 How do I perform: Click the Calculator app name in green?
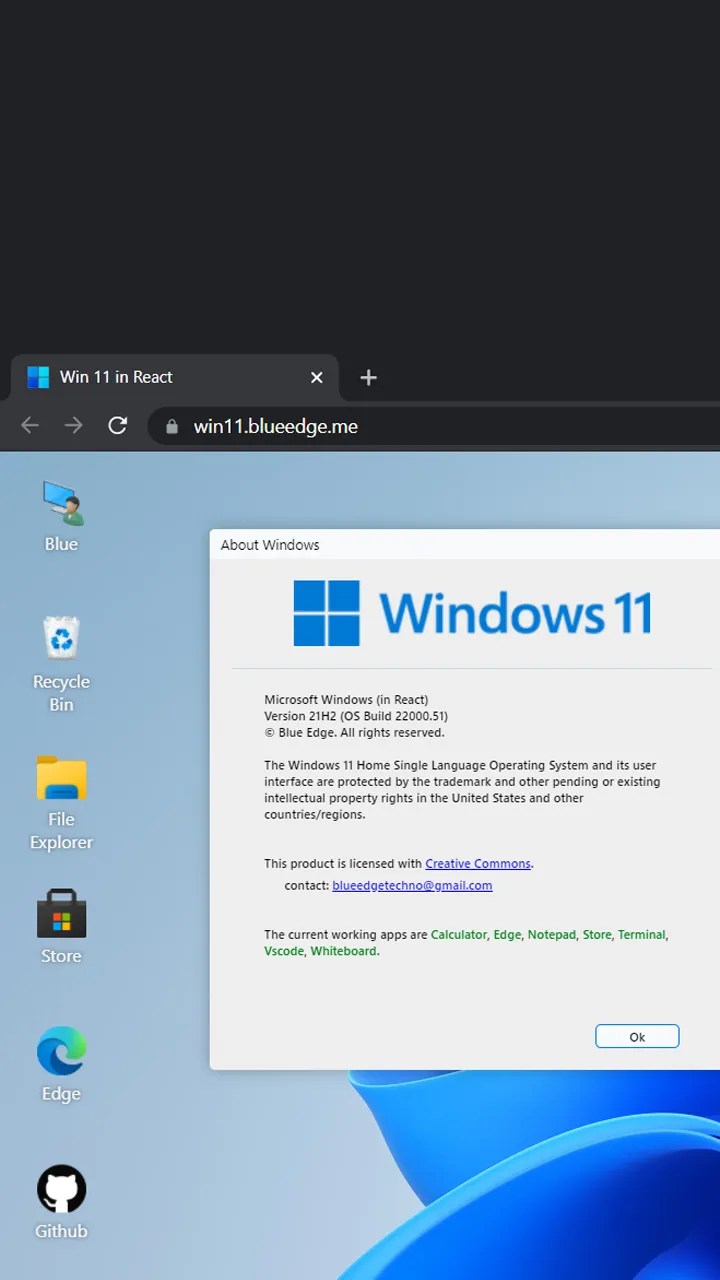click(459, 935)
